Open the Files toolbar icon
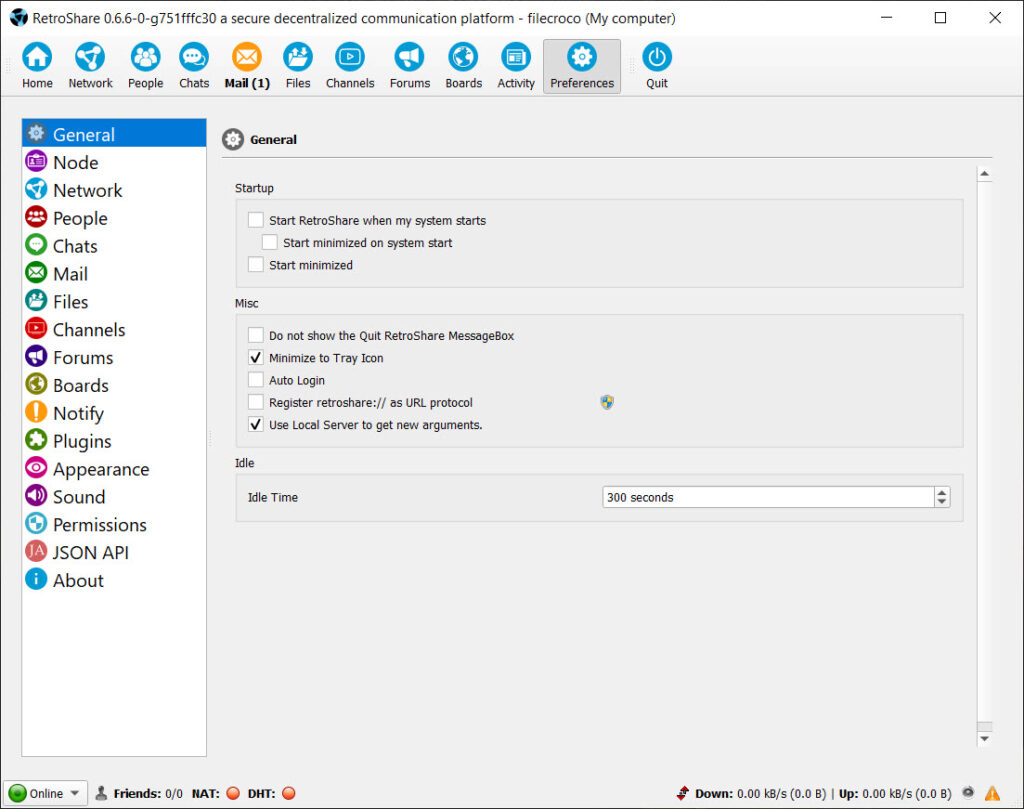 click(x=298, y=66)
